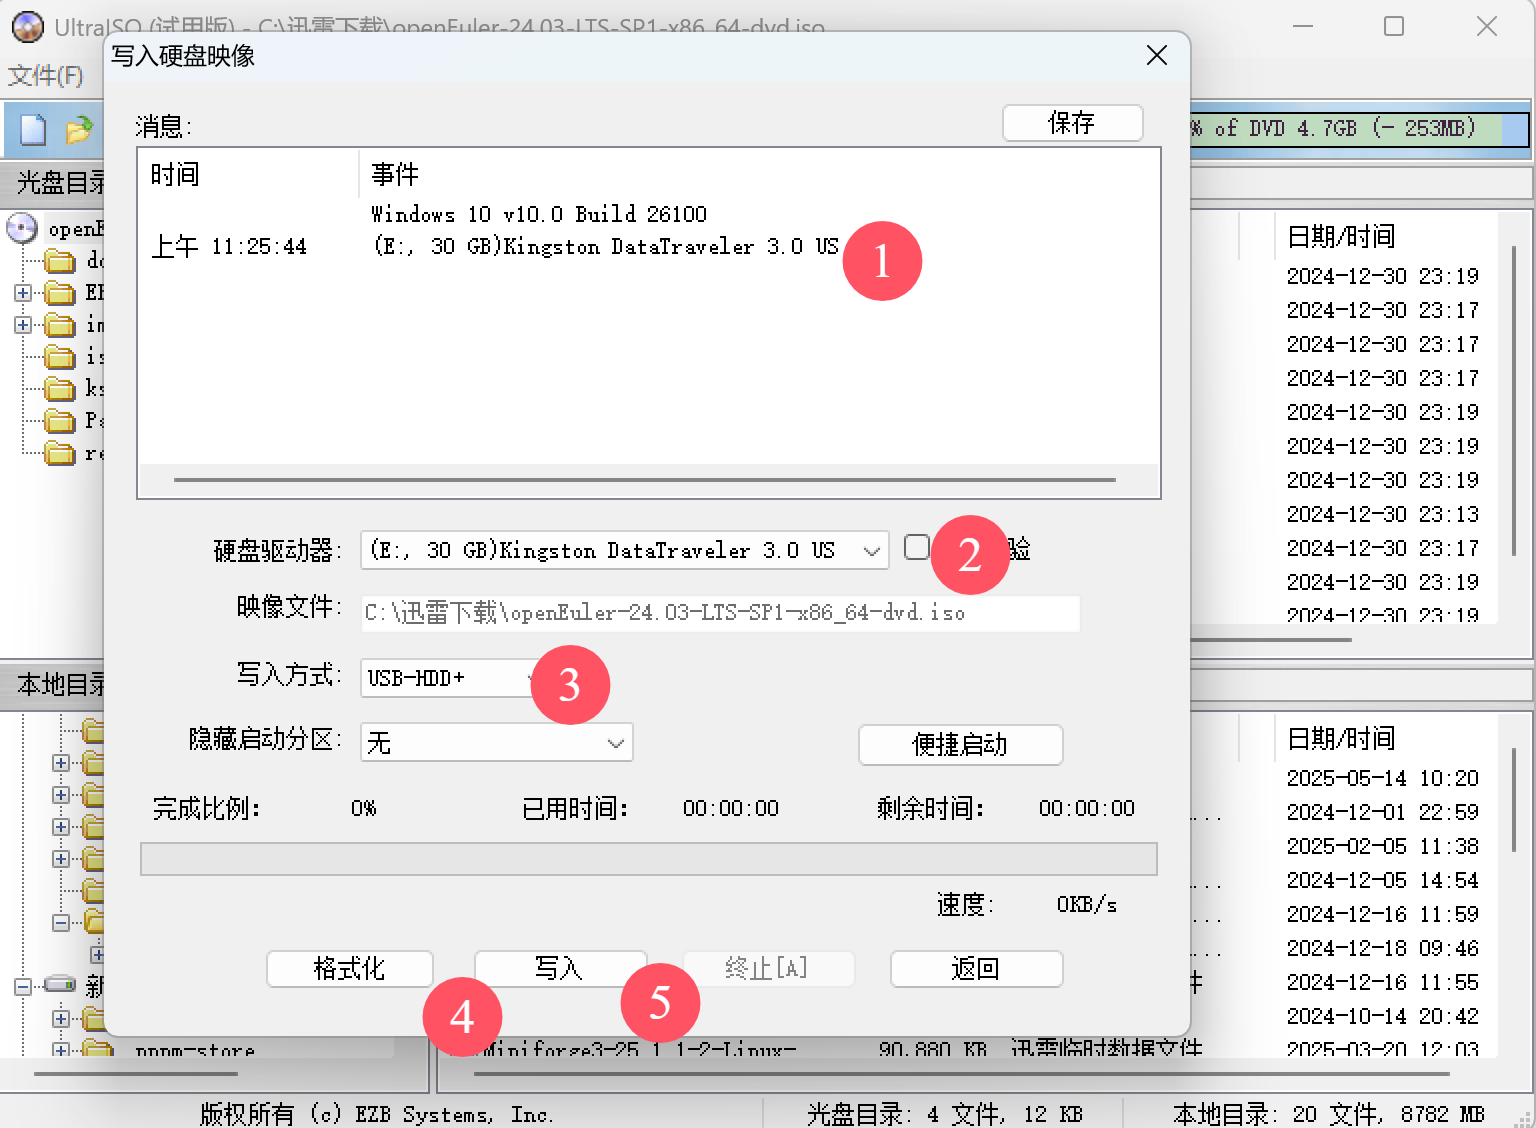Click the 写入 button
Image resolution: width=1536 pixels, height=1128 pixels.
tap(560, 968)
